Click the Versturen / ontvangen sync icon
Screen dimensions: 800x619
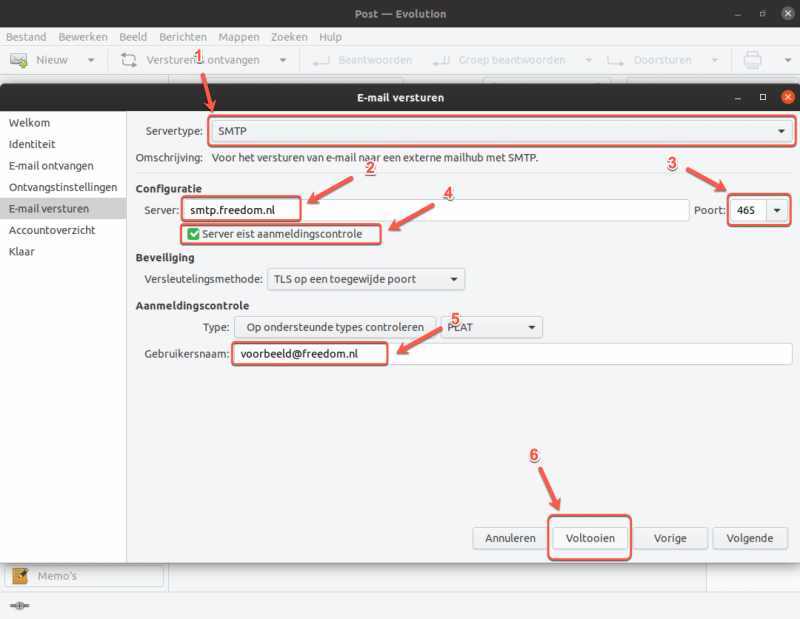[x=129, y=60]
